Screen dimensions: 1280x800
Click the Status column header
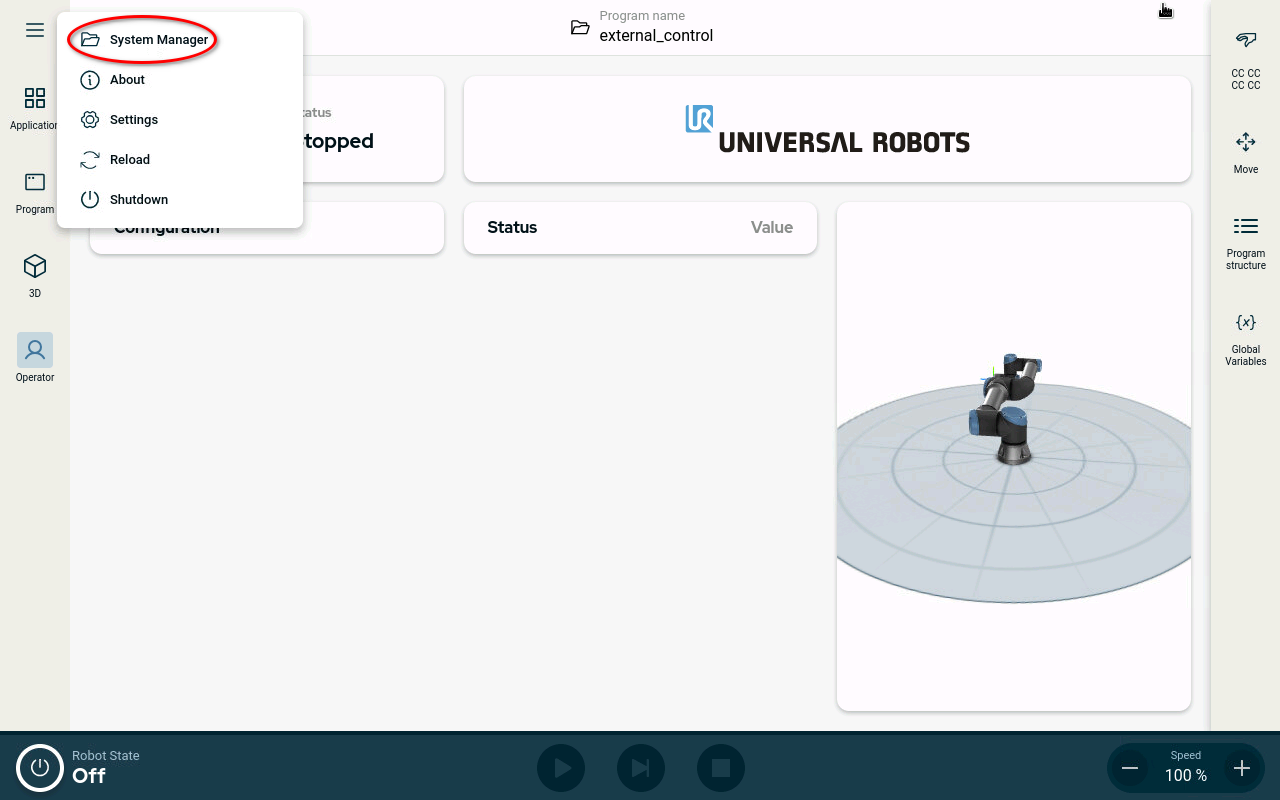(512, 227)
